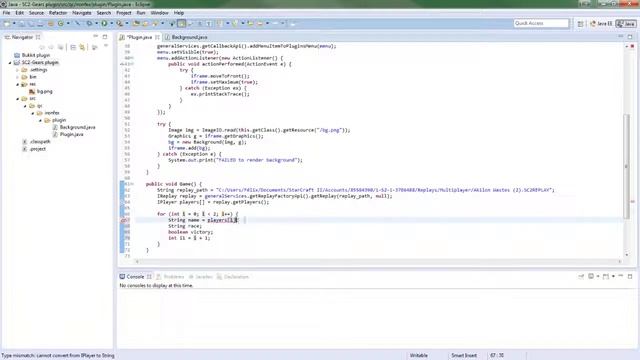Open the Project menu
640x360 pixels.
(124, 13)
